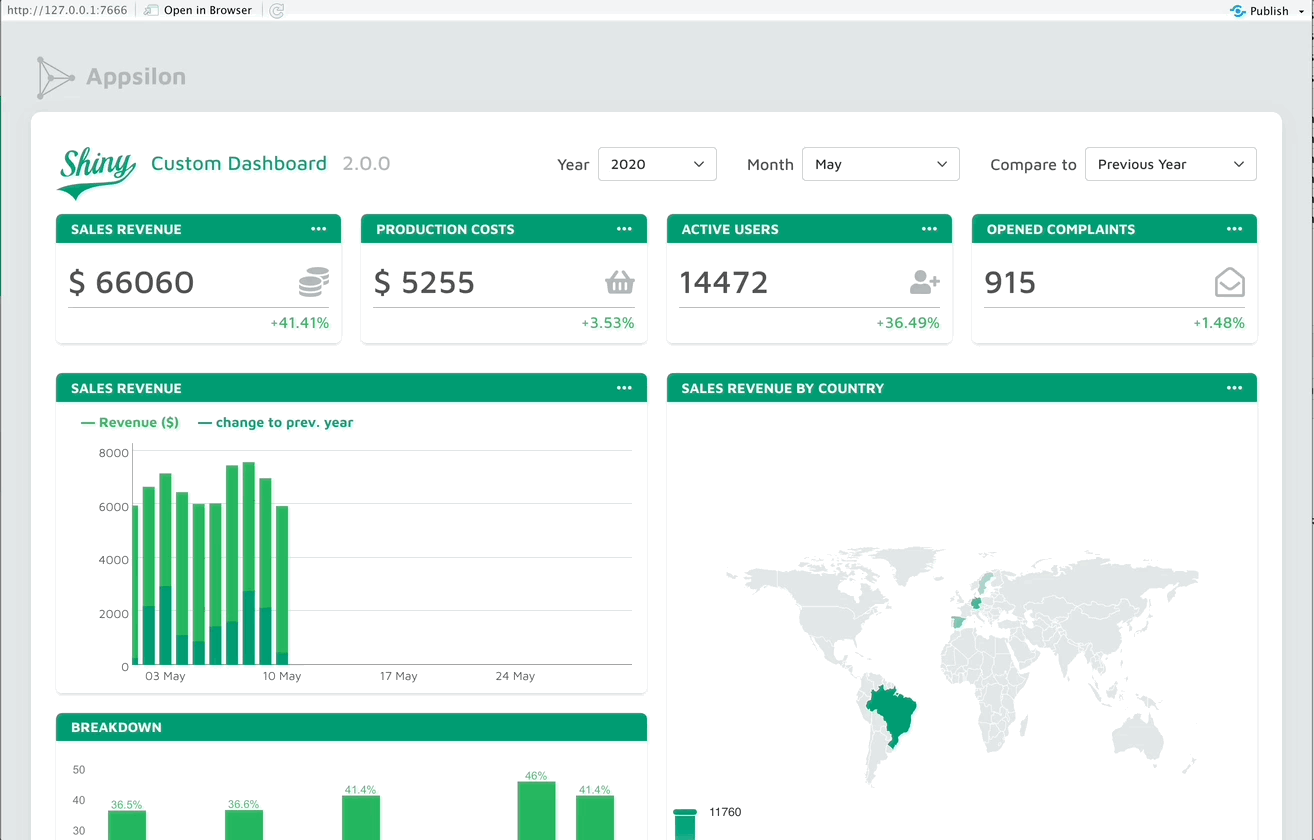Click Brazil on the world map
The height and width of the screenshot is (840, 1314).
[x=893, y=708]
